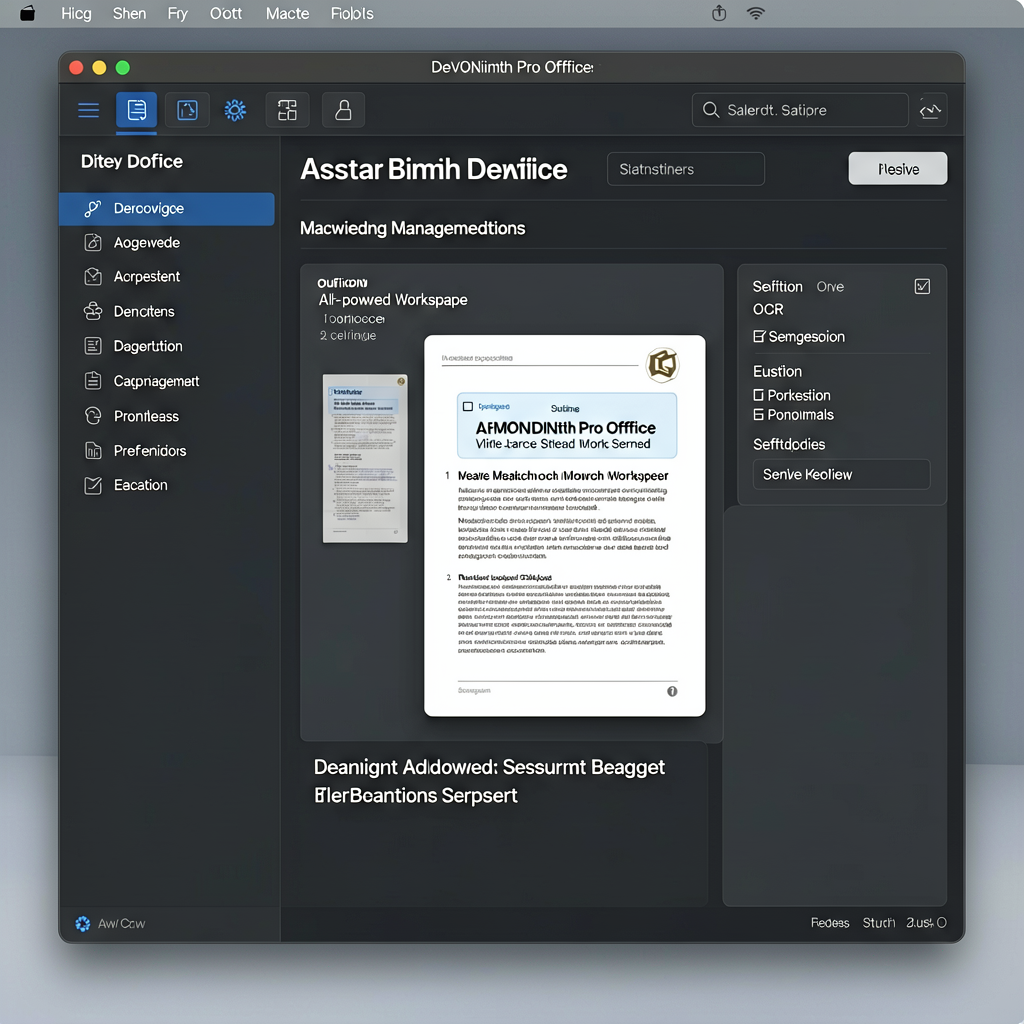Click the Senve Keoliew button

[x=841, y=474]
